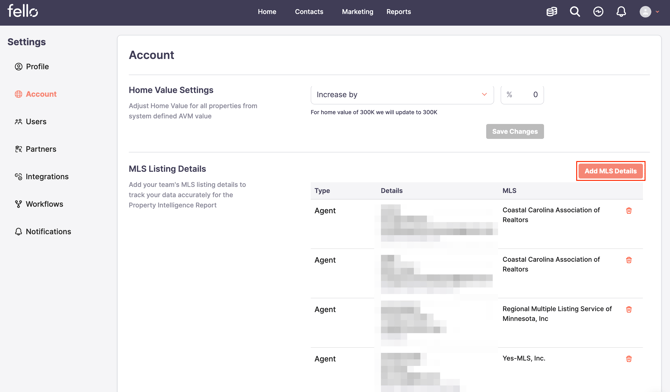Open the Contacts menu item

click(x=309, y=12)
